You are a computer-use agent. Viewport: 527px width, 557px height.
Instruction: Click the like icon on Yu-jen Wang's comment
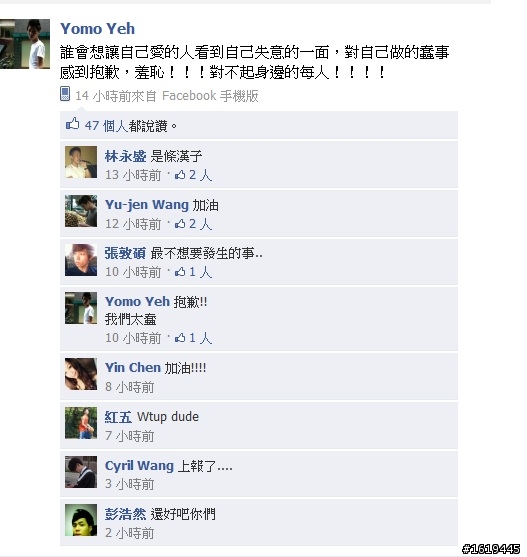(180, 223)
